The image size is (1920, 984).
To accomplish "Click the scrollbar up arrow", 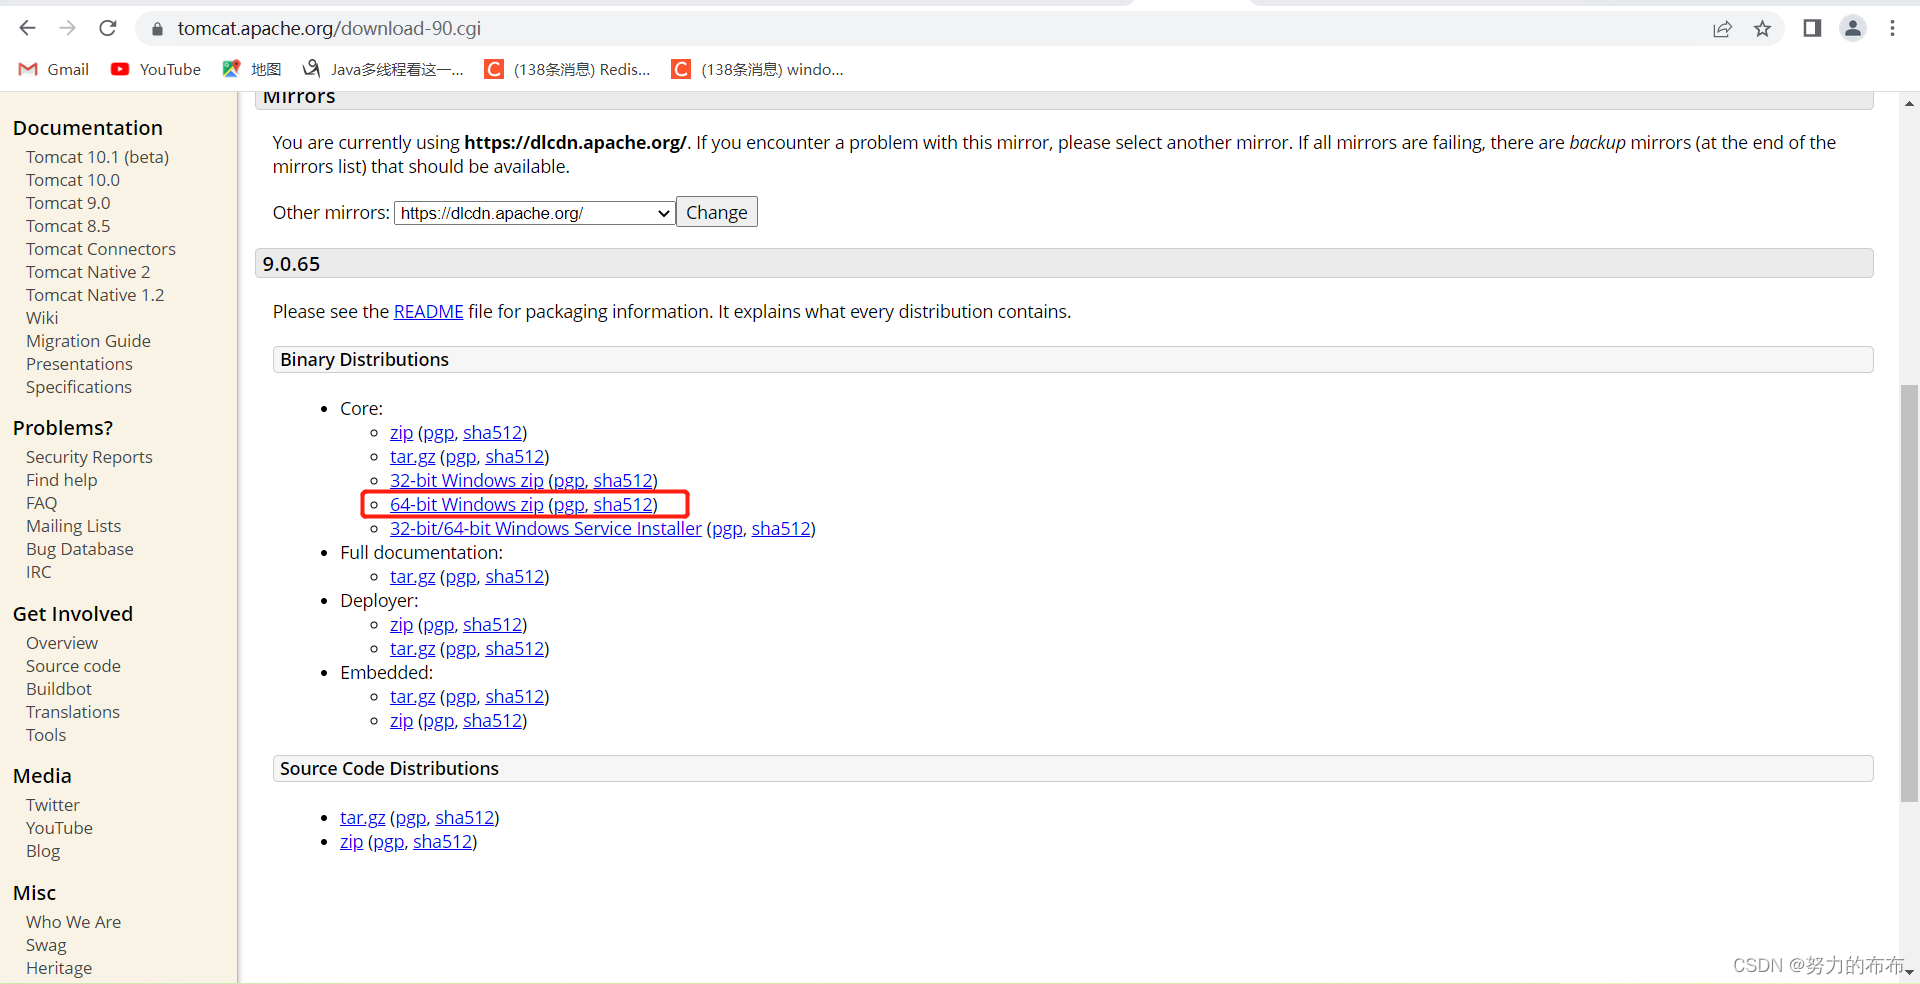I will pyautogui.click(x=1909, y=103).
